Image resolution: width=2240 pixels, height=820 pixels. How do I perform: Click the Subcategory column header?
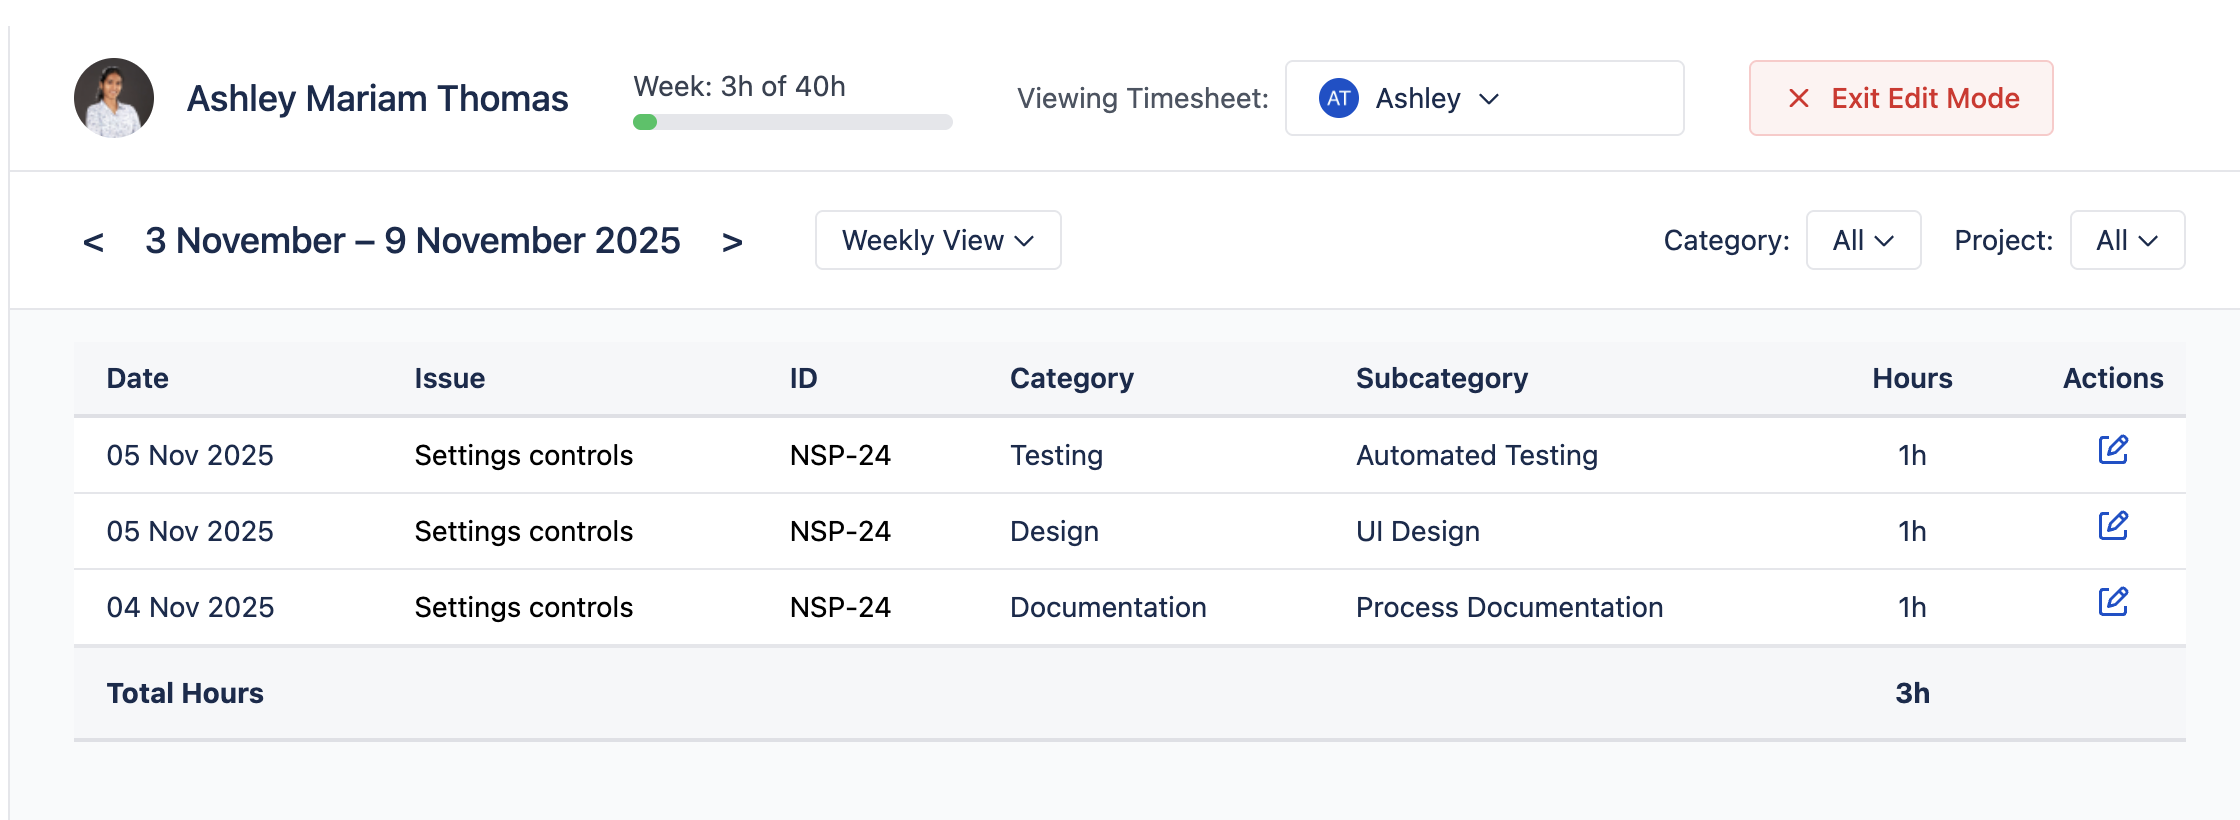point(1441,378)
